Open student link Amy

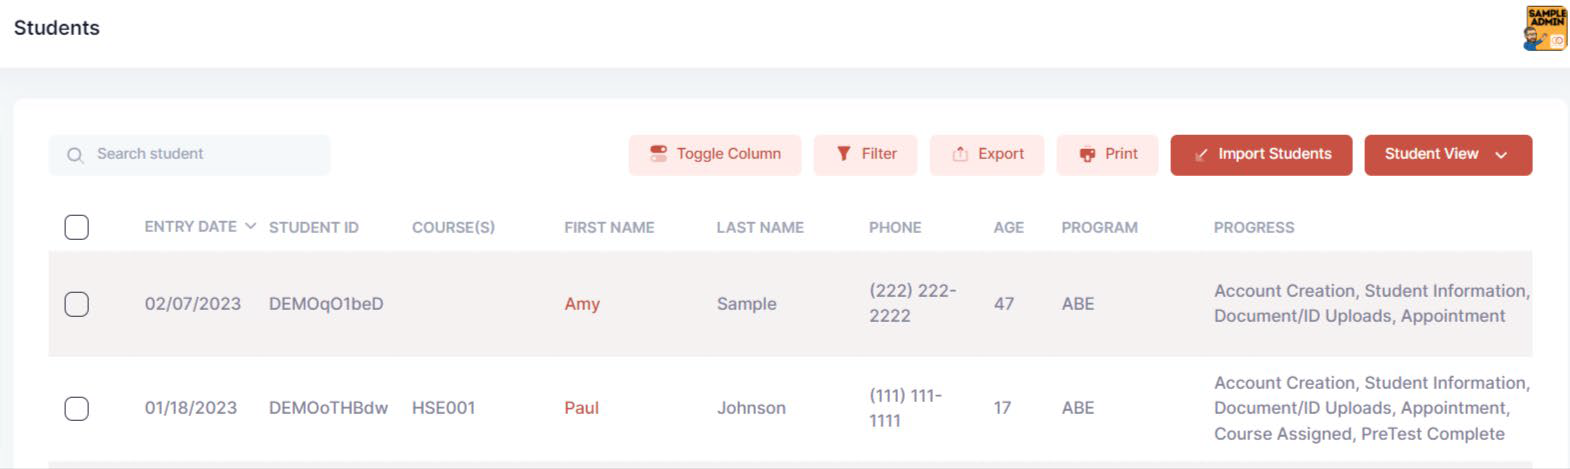pyautogui.click(x=582, y=304)
